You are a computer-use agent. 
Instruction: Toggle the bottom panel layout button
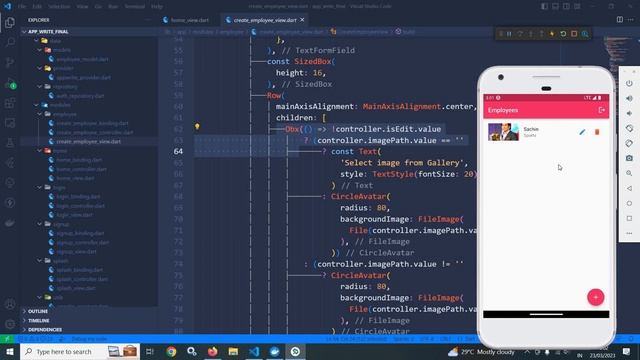click(556, 6)
